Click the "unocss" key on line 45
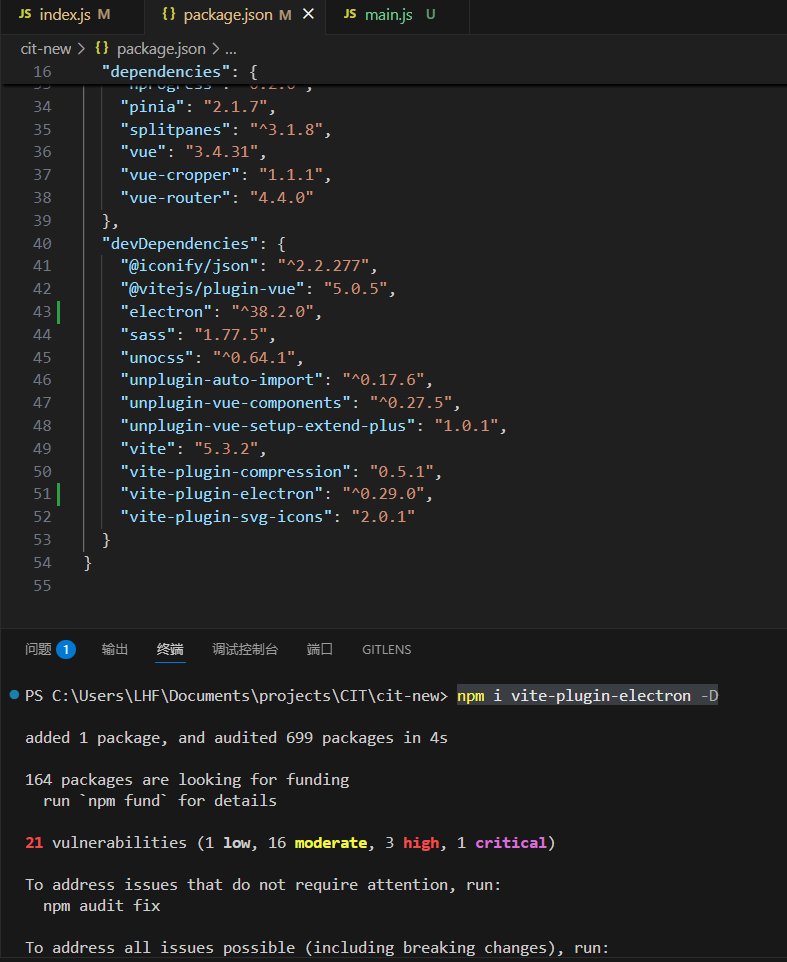 coord(157,358)
